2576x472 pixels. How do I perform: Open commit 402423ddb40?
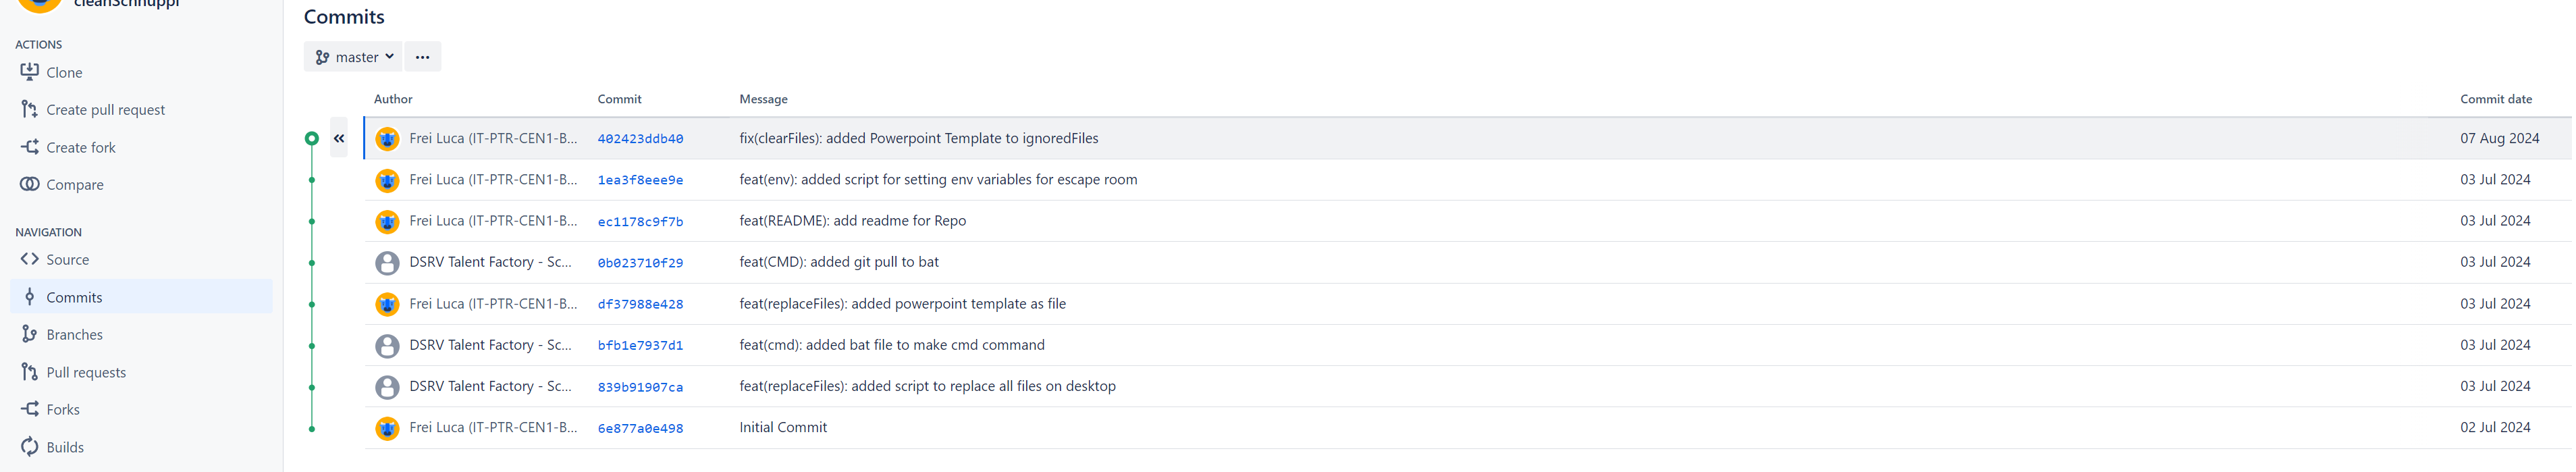640,139
